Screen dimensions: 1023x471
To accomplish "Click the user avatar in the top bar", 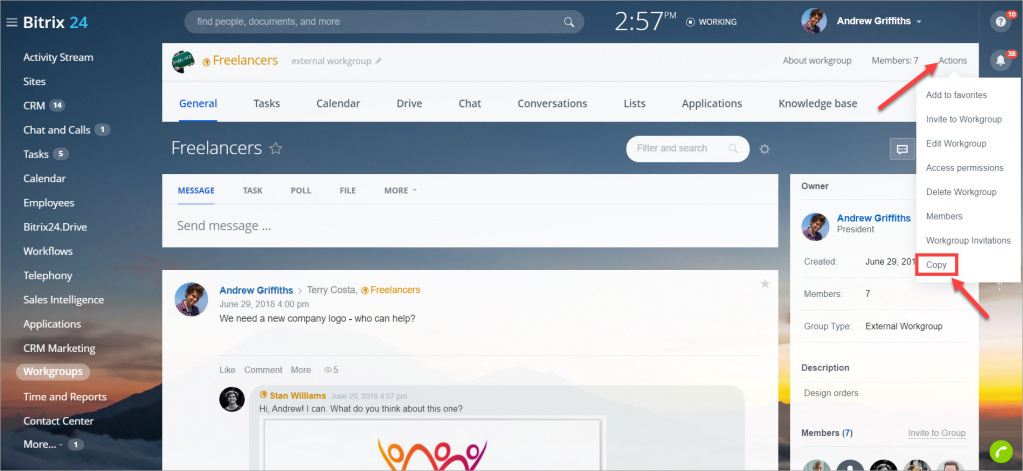I will [x=814, y=21].
